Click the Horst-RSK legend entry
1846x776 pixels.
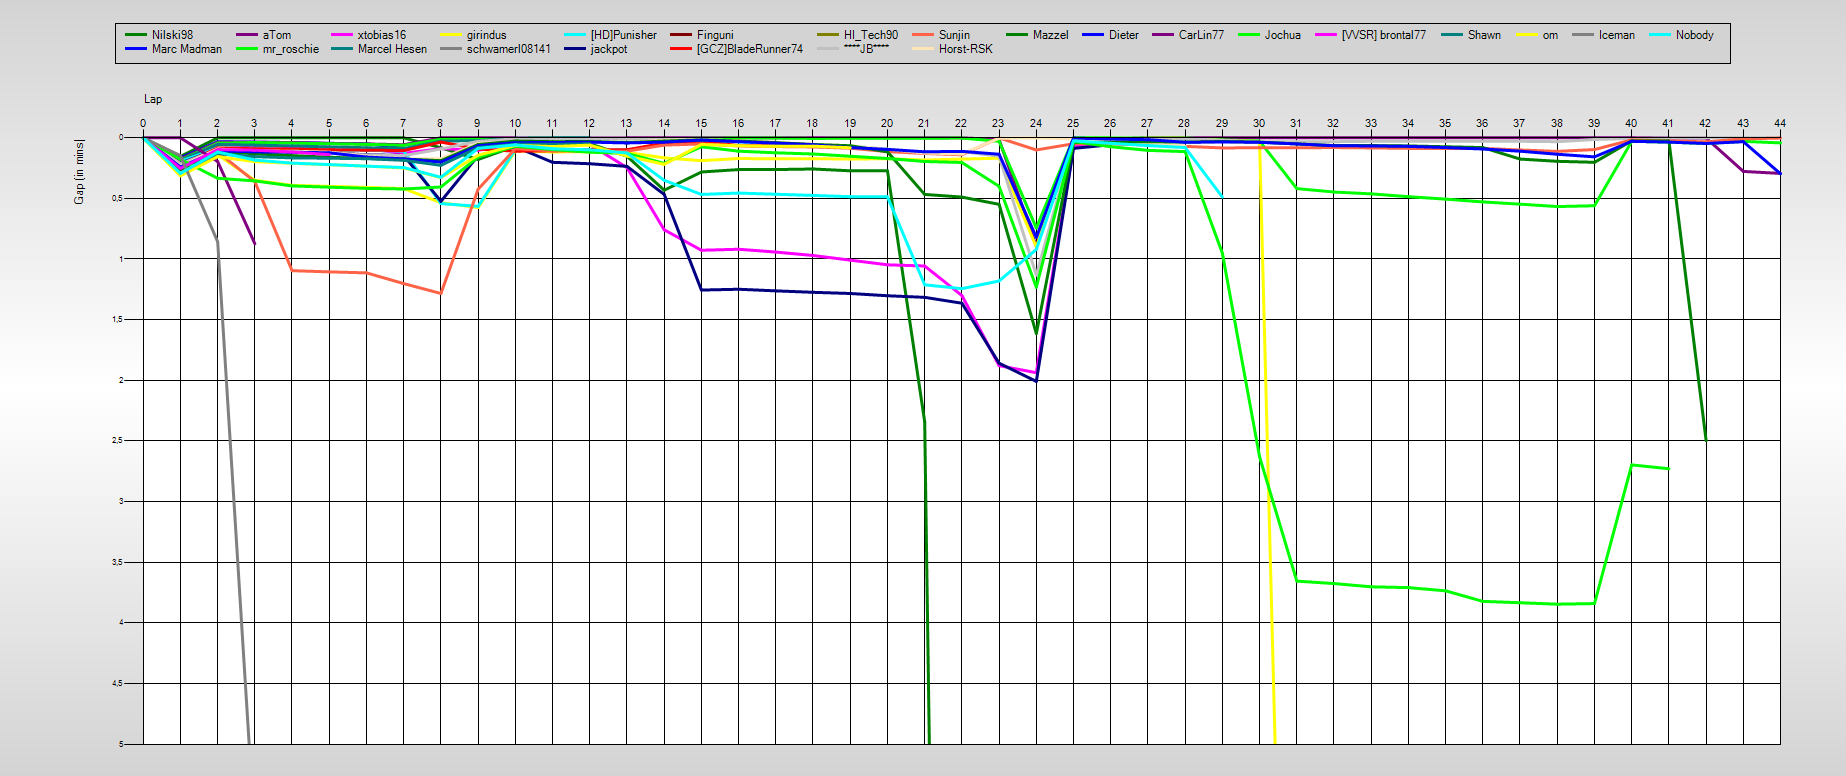pyautogui.click(x=965, y=49)
